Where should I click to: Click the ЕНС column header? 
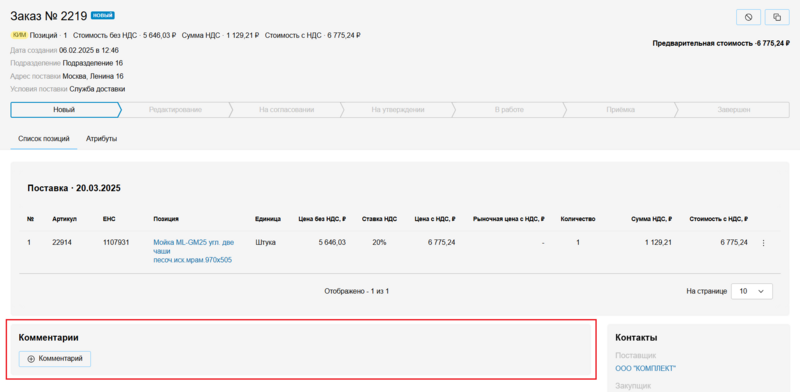[109, 219]
